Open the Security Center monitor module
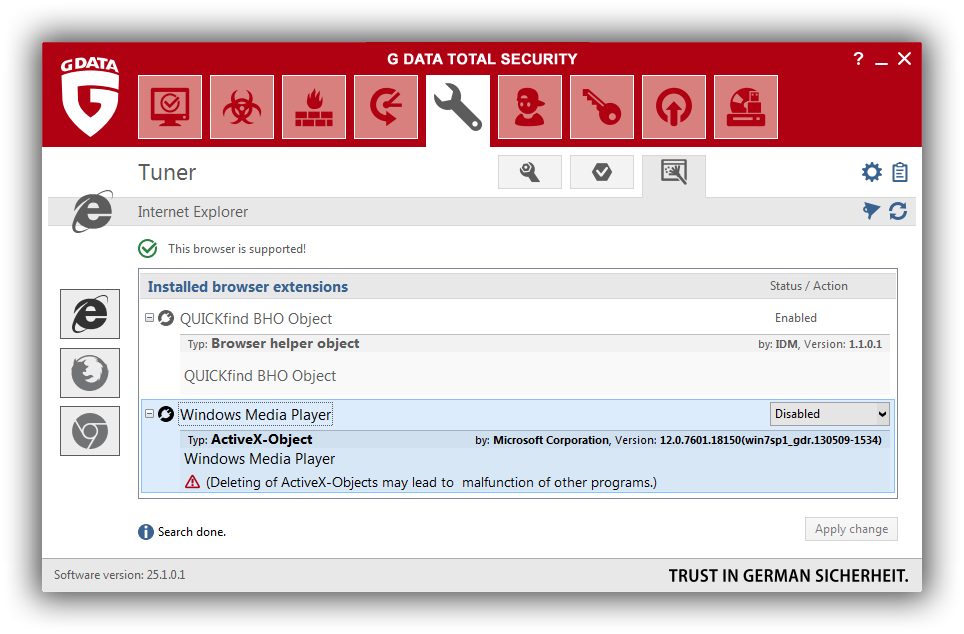This screenshot has width=964, height=634. (x=170, y=107)
